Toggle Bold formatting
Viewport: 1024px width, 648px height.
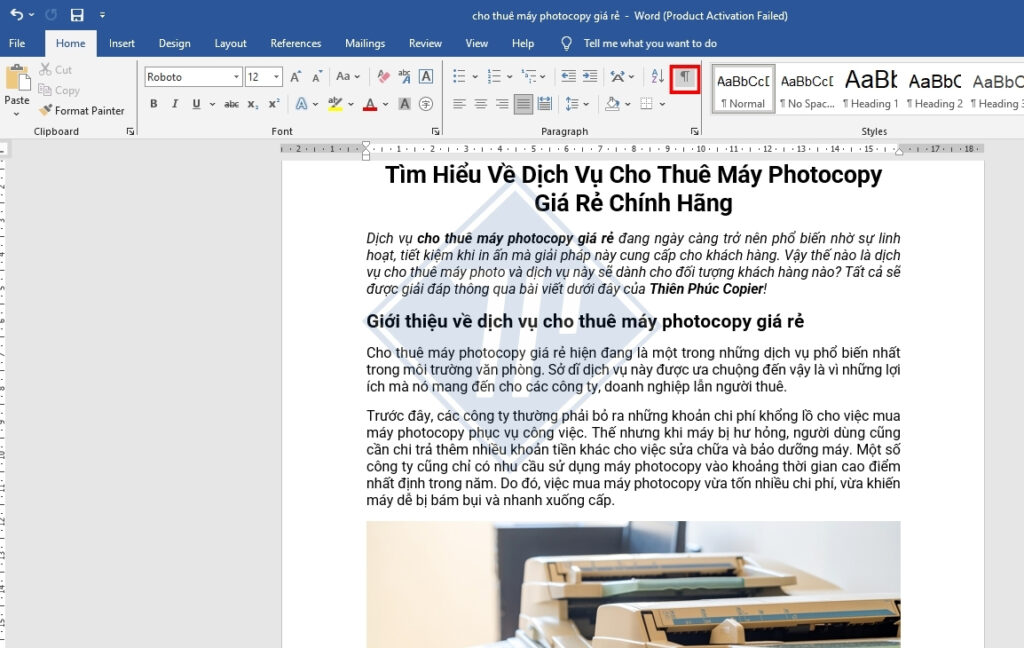tap(153, 104)
